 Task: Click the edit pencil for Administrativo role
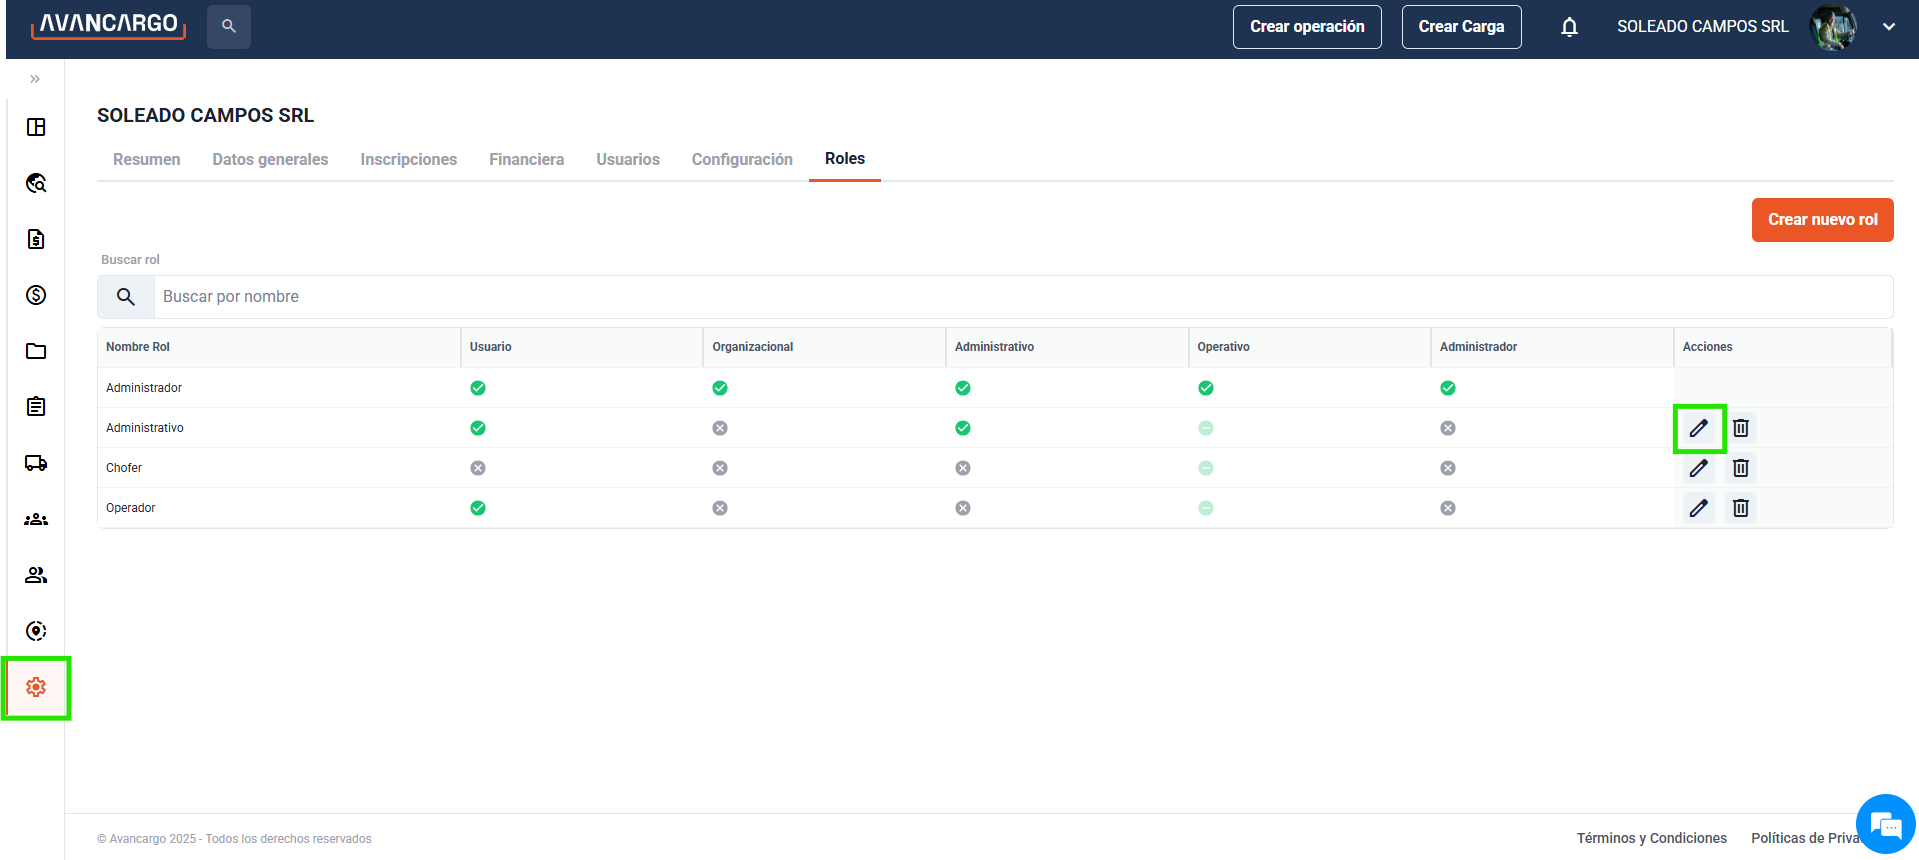(1698, 428)
